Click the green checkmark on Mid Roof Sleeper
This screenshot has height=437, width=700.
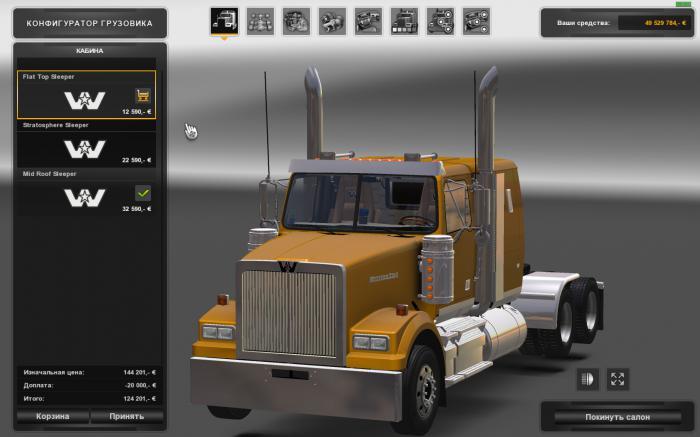[143, 192]
